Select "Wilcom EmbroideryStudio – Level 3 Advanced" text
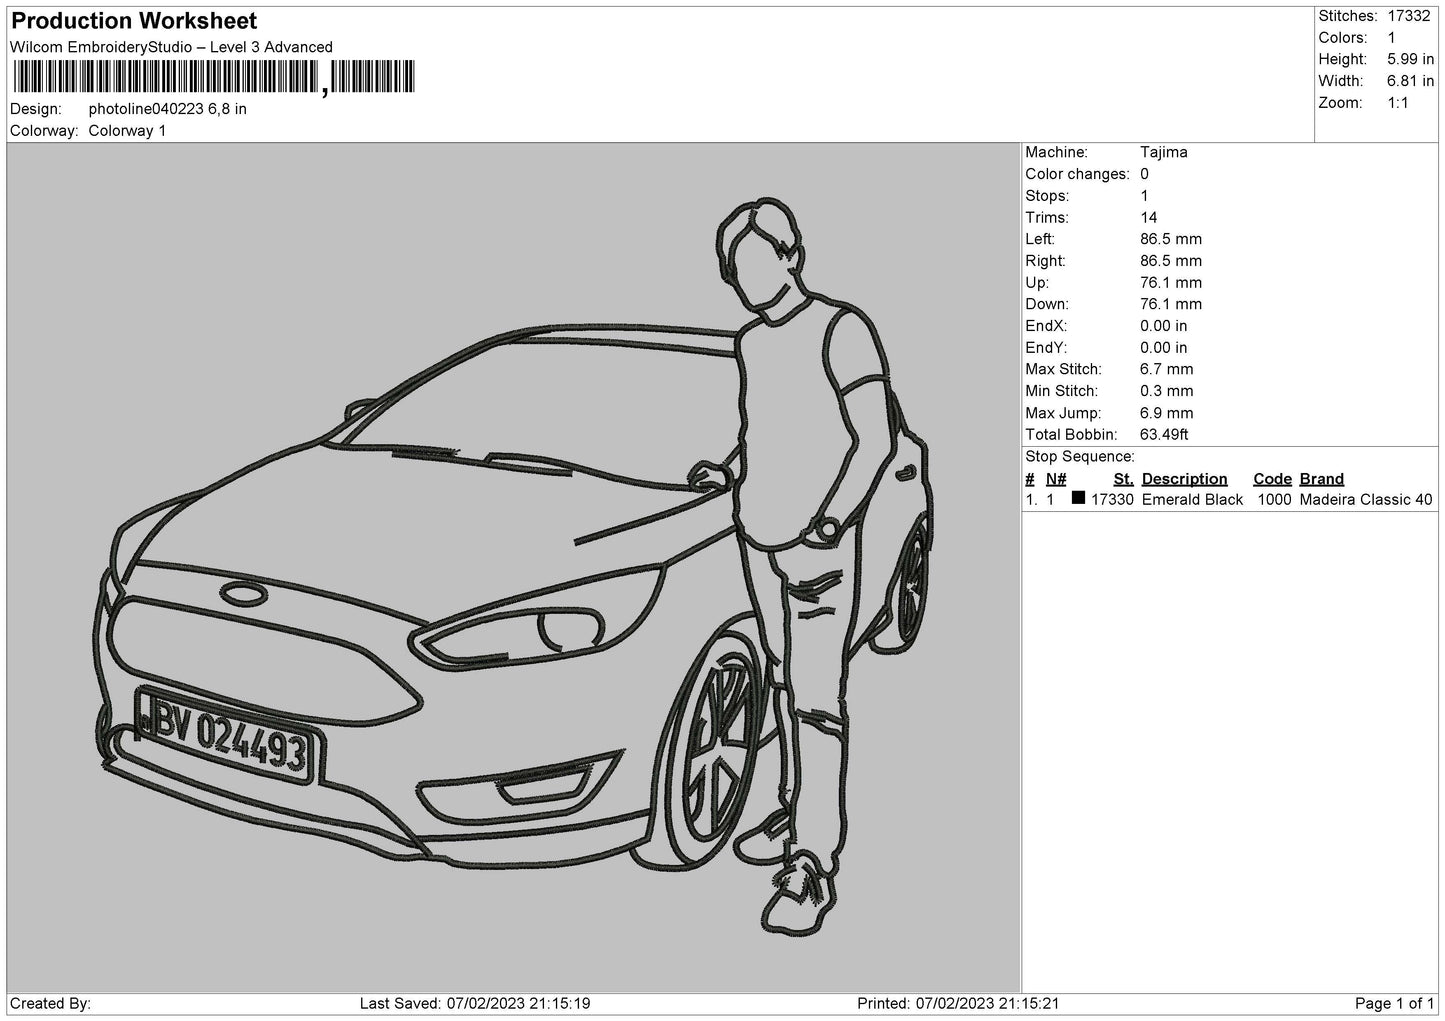 point(171,47)
